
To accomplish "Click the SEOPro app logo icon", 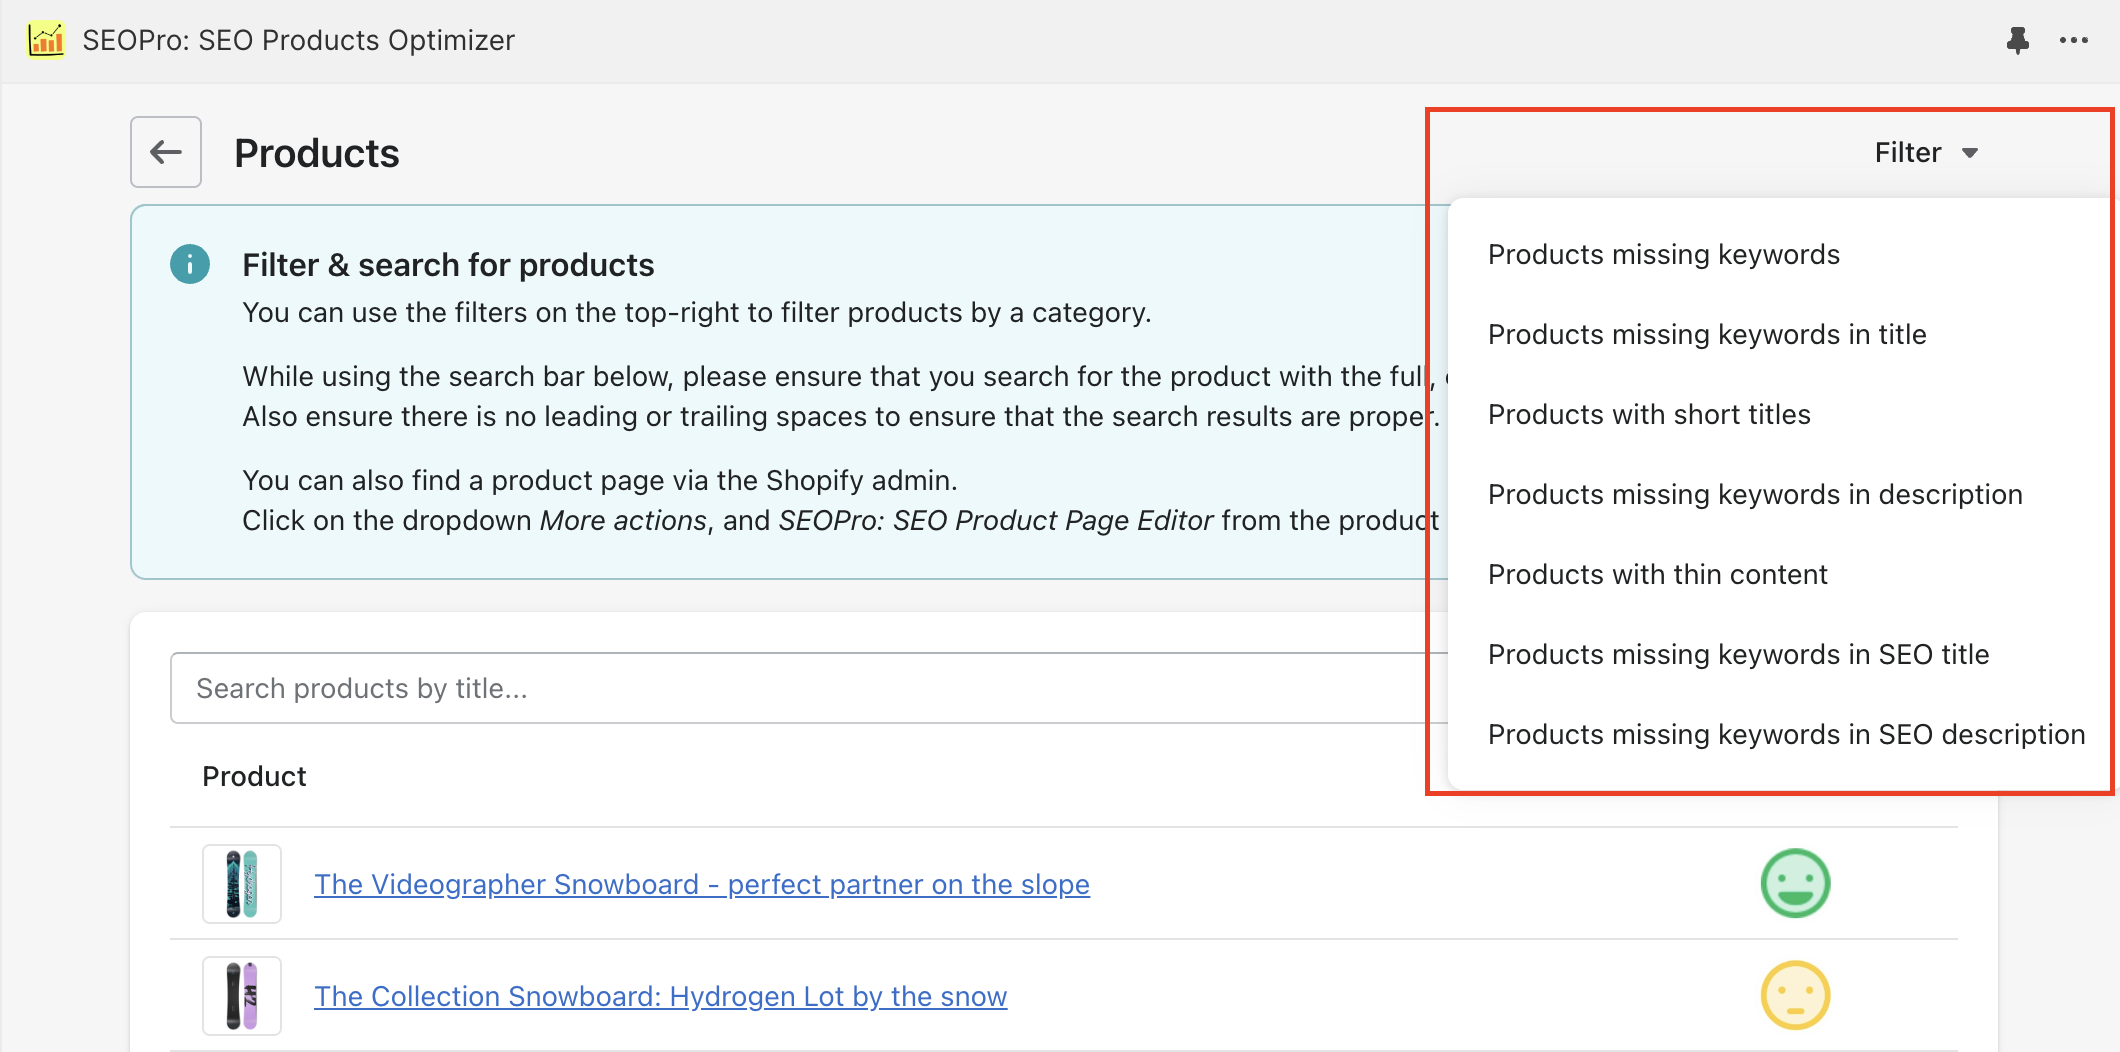I will [x=46, y=40].
